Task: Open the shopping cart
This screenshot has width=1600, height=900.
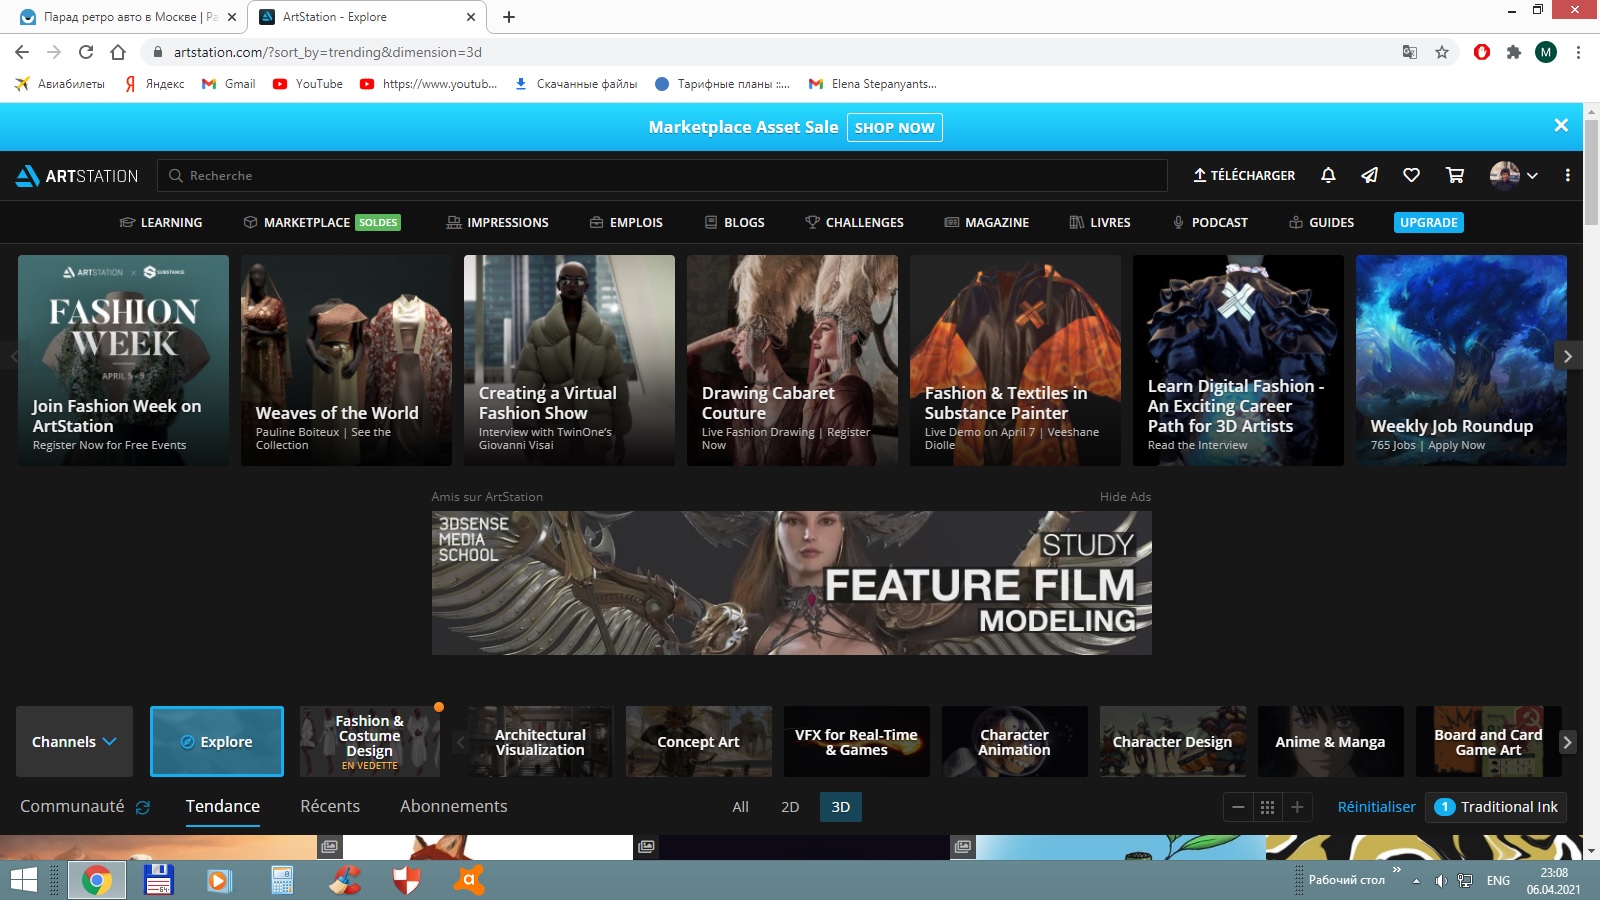Action: coord(1455,175)
